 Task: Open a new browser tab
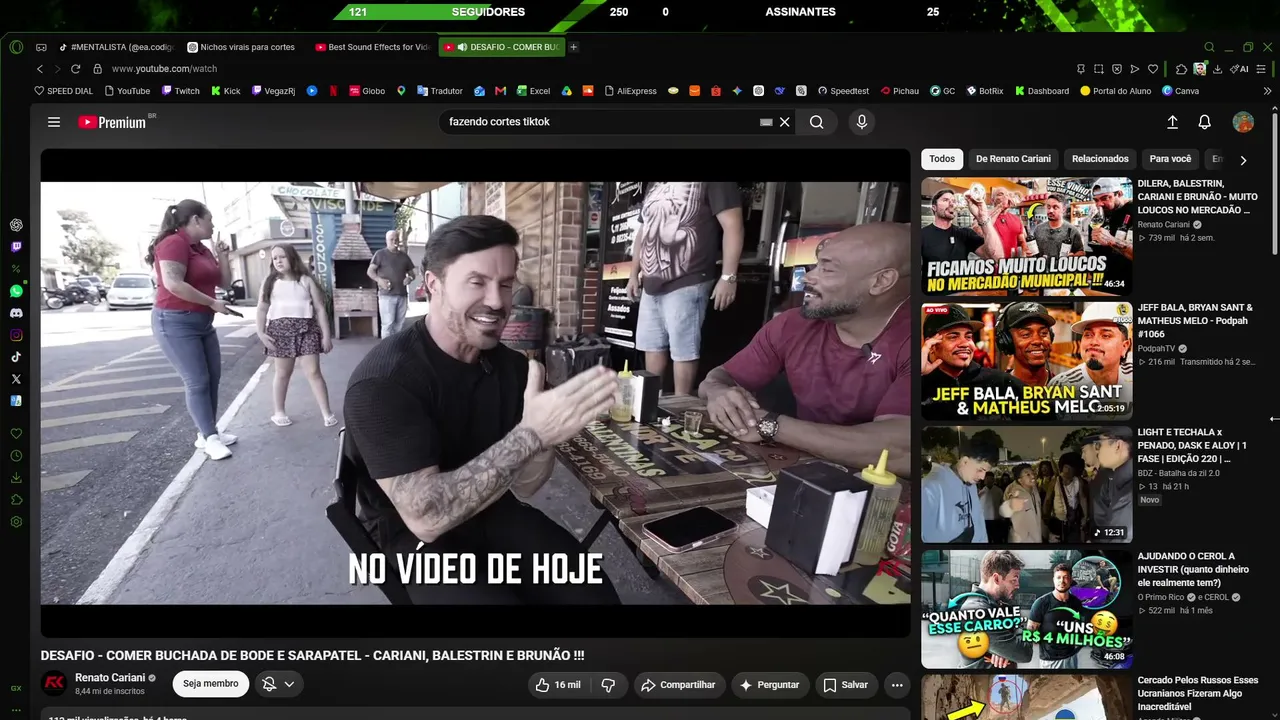coord(574,47)
